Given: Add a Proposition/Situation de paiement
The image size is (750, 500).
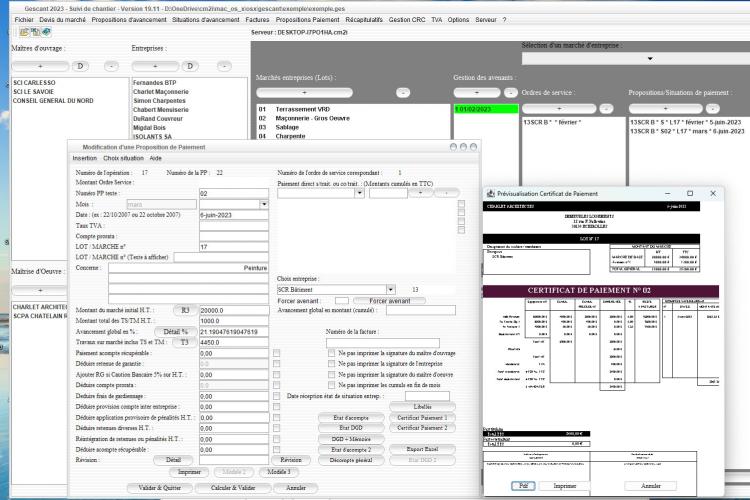Looking at the screenshot, I should point(665,109).
